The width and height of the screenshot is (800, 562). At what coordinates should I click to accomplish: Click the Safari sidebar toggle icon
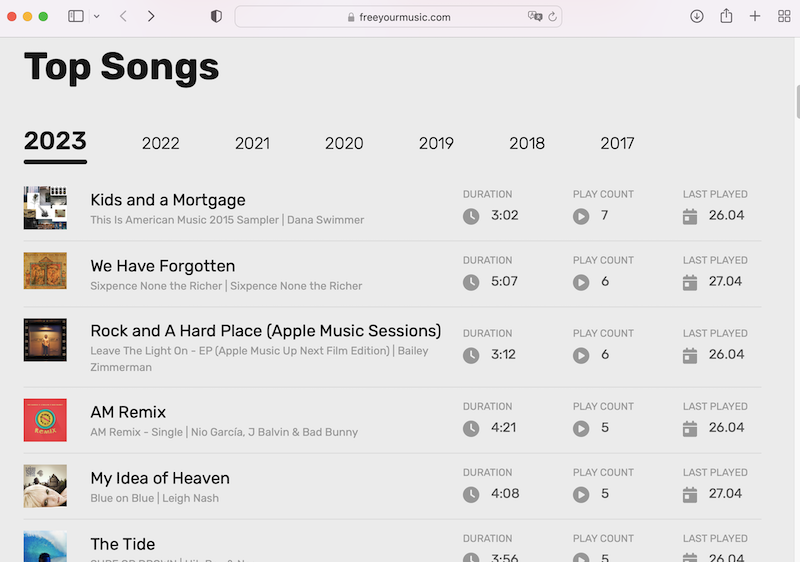tap(76, 16)
